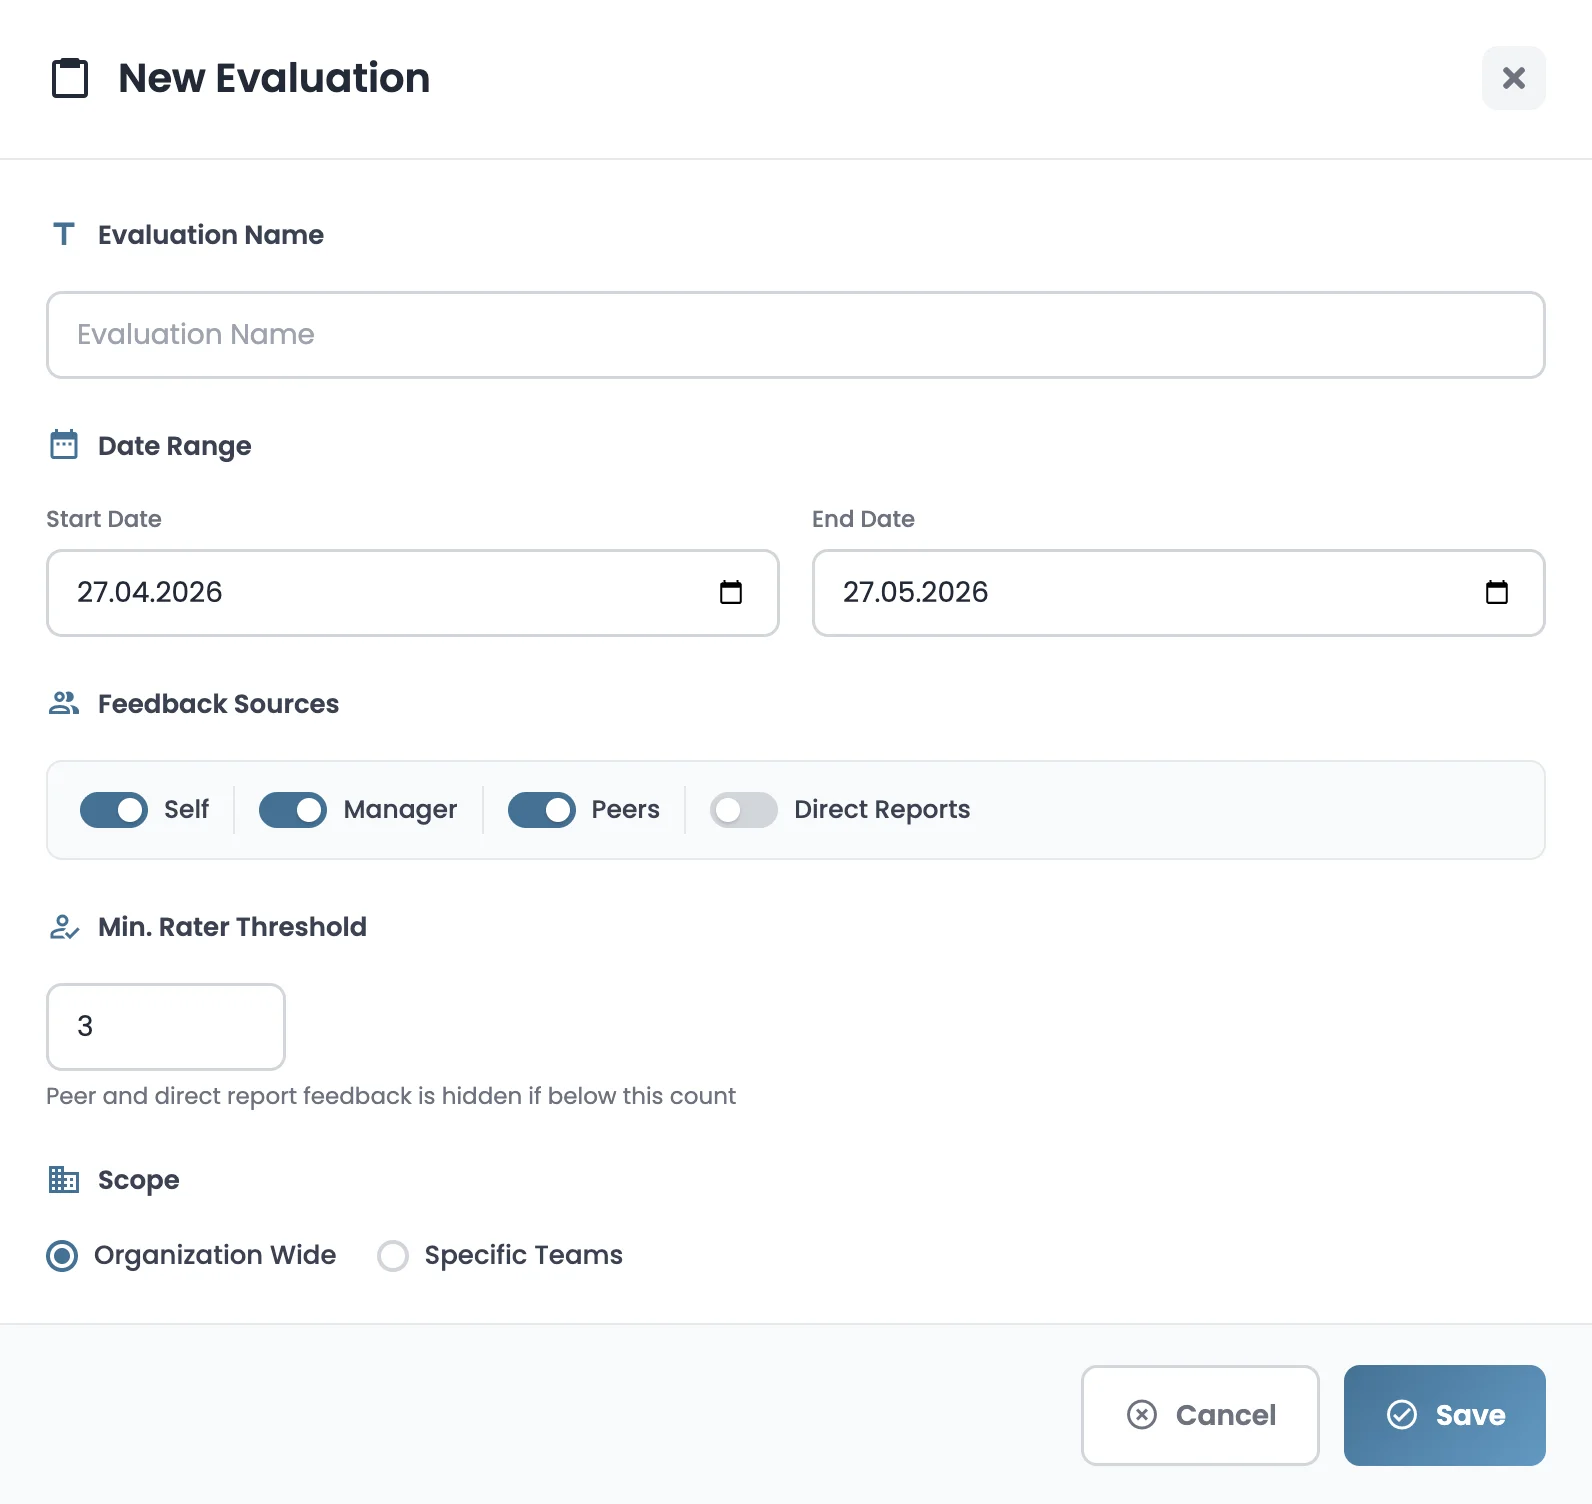Click the building icon beside Scope
This screenshot has height=1504, width=1592.
64,1180
